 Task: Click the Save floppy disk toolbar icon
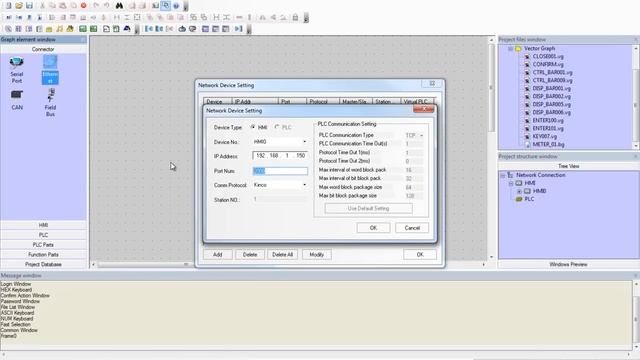coord(29,6)
